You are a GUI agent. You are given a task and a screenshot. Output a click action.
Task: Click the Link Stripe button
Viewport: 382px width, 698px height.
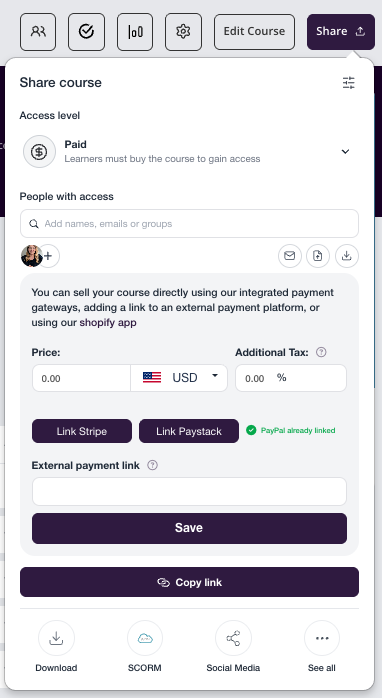(82, 431)
